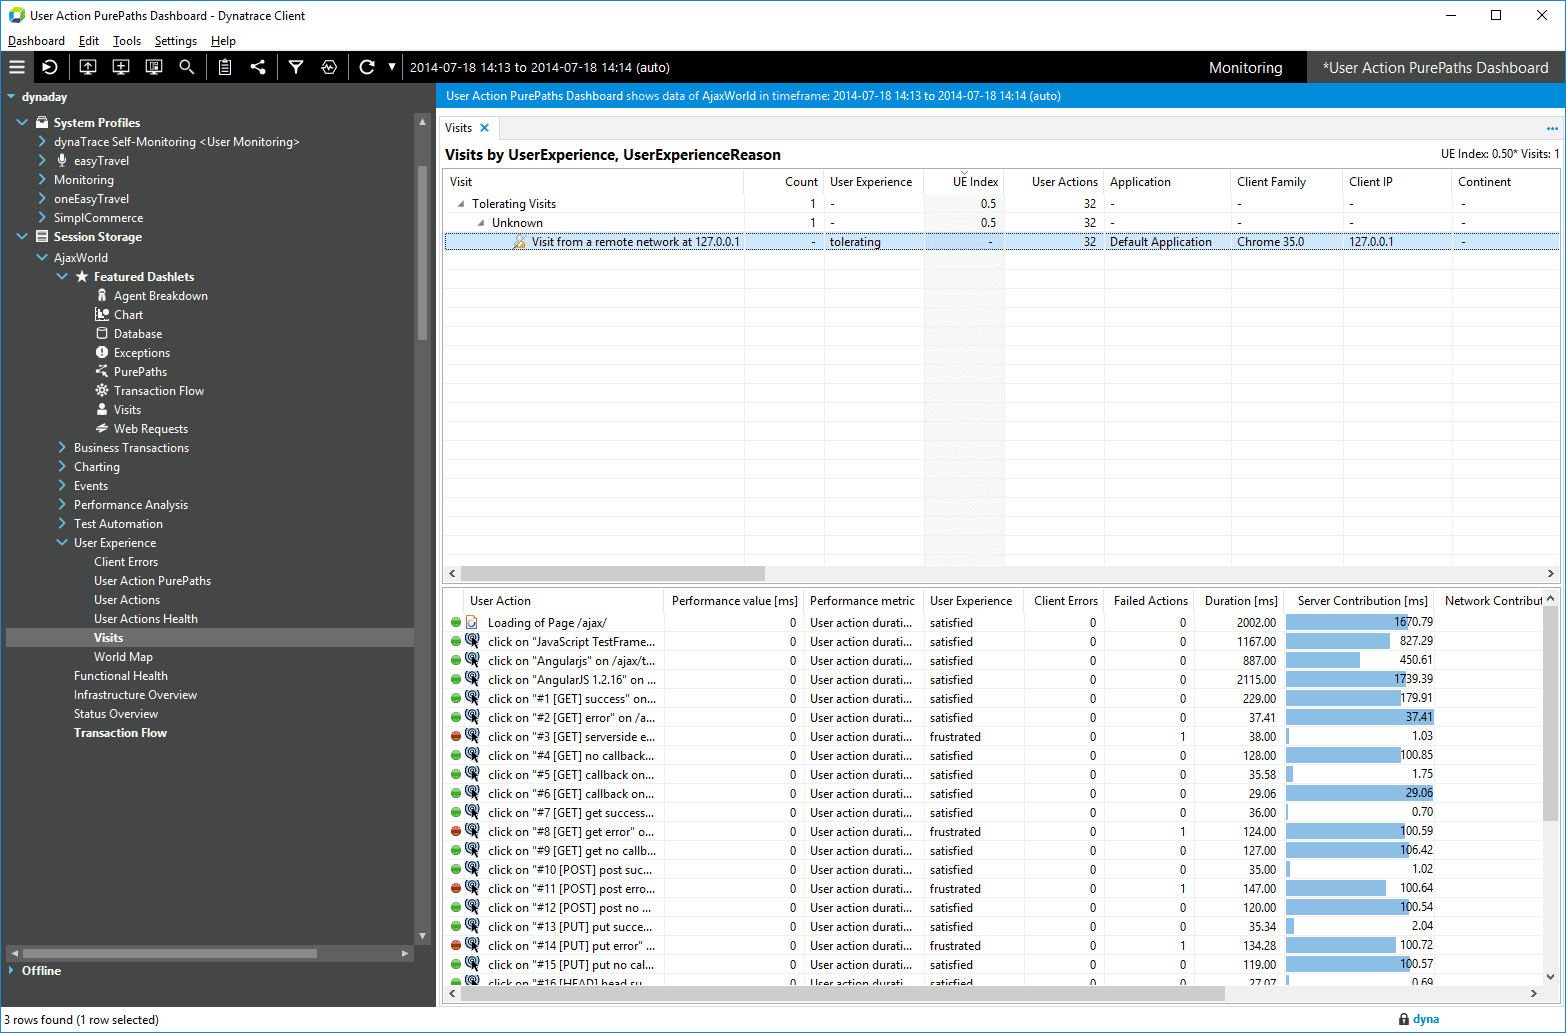Click server contribution bar 1670.79

[x=1360, y=622]
